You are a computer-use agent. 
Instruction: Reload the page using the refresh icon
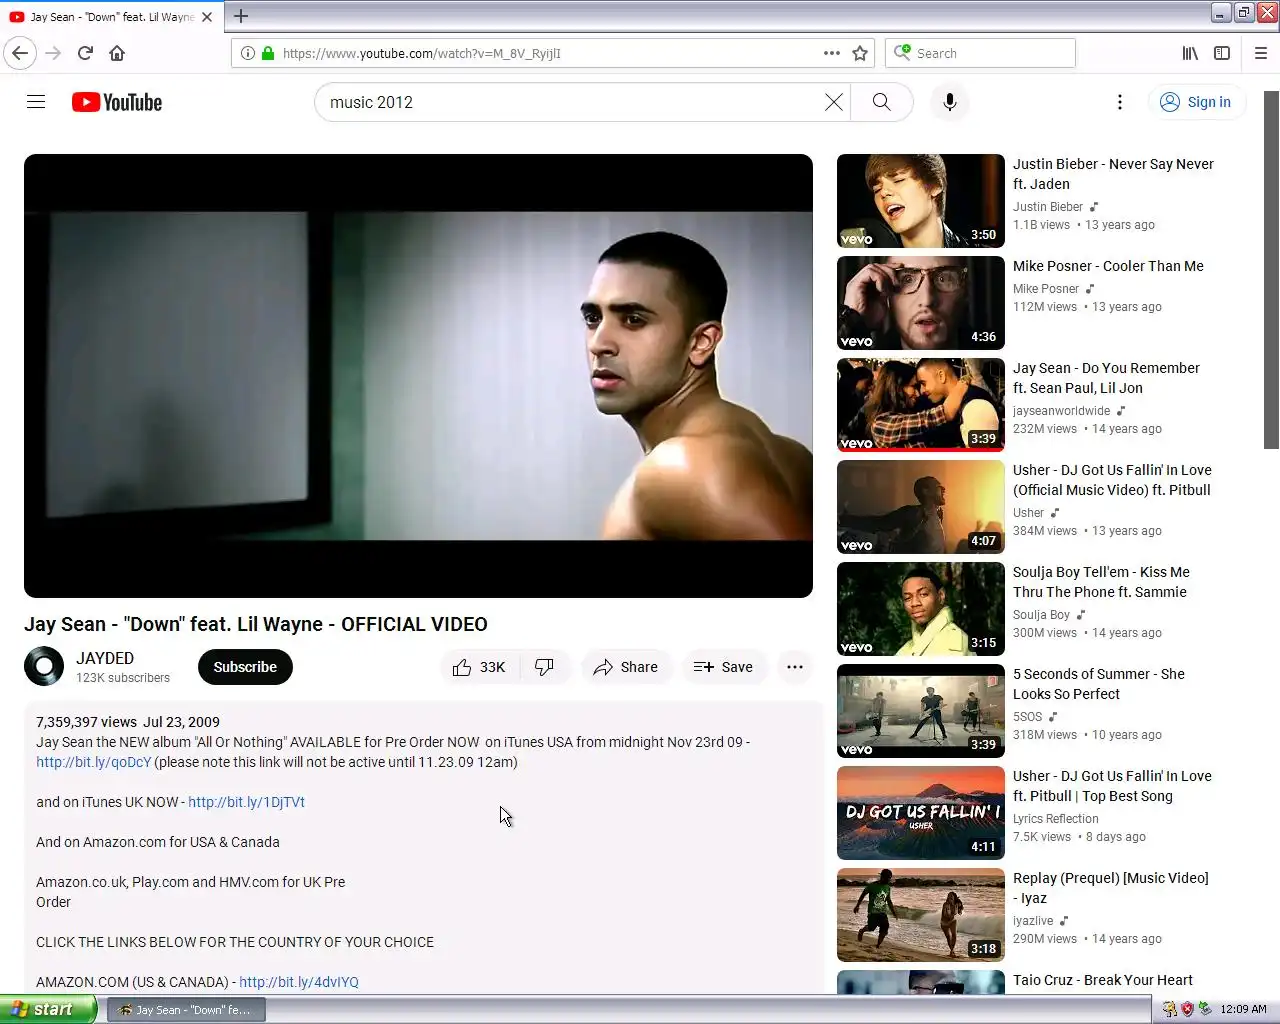coord(86,53)
